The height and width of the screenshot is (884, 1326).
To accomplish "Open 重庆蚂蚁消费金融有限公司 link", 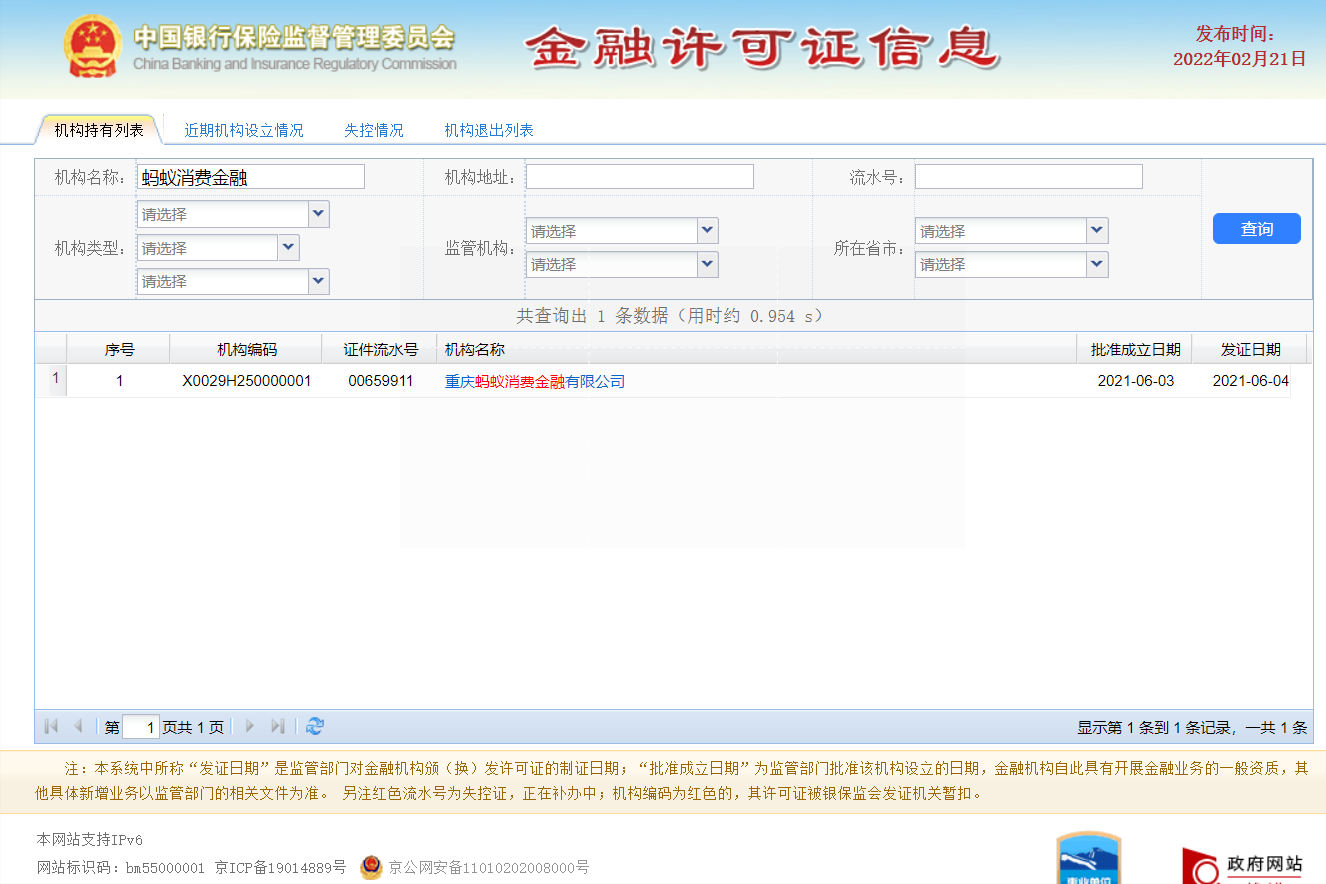I will [x=535, y=381].
